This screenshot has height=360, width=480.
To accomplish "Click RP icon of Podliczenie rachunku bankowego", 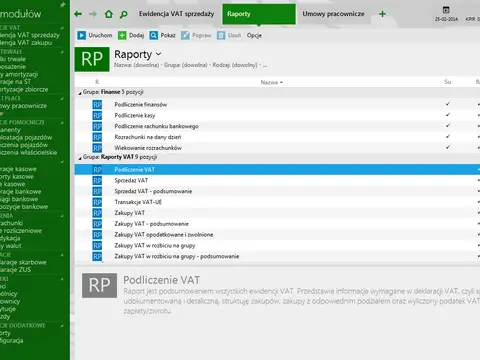I will (x=97, y=127).
